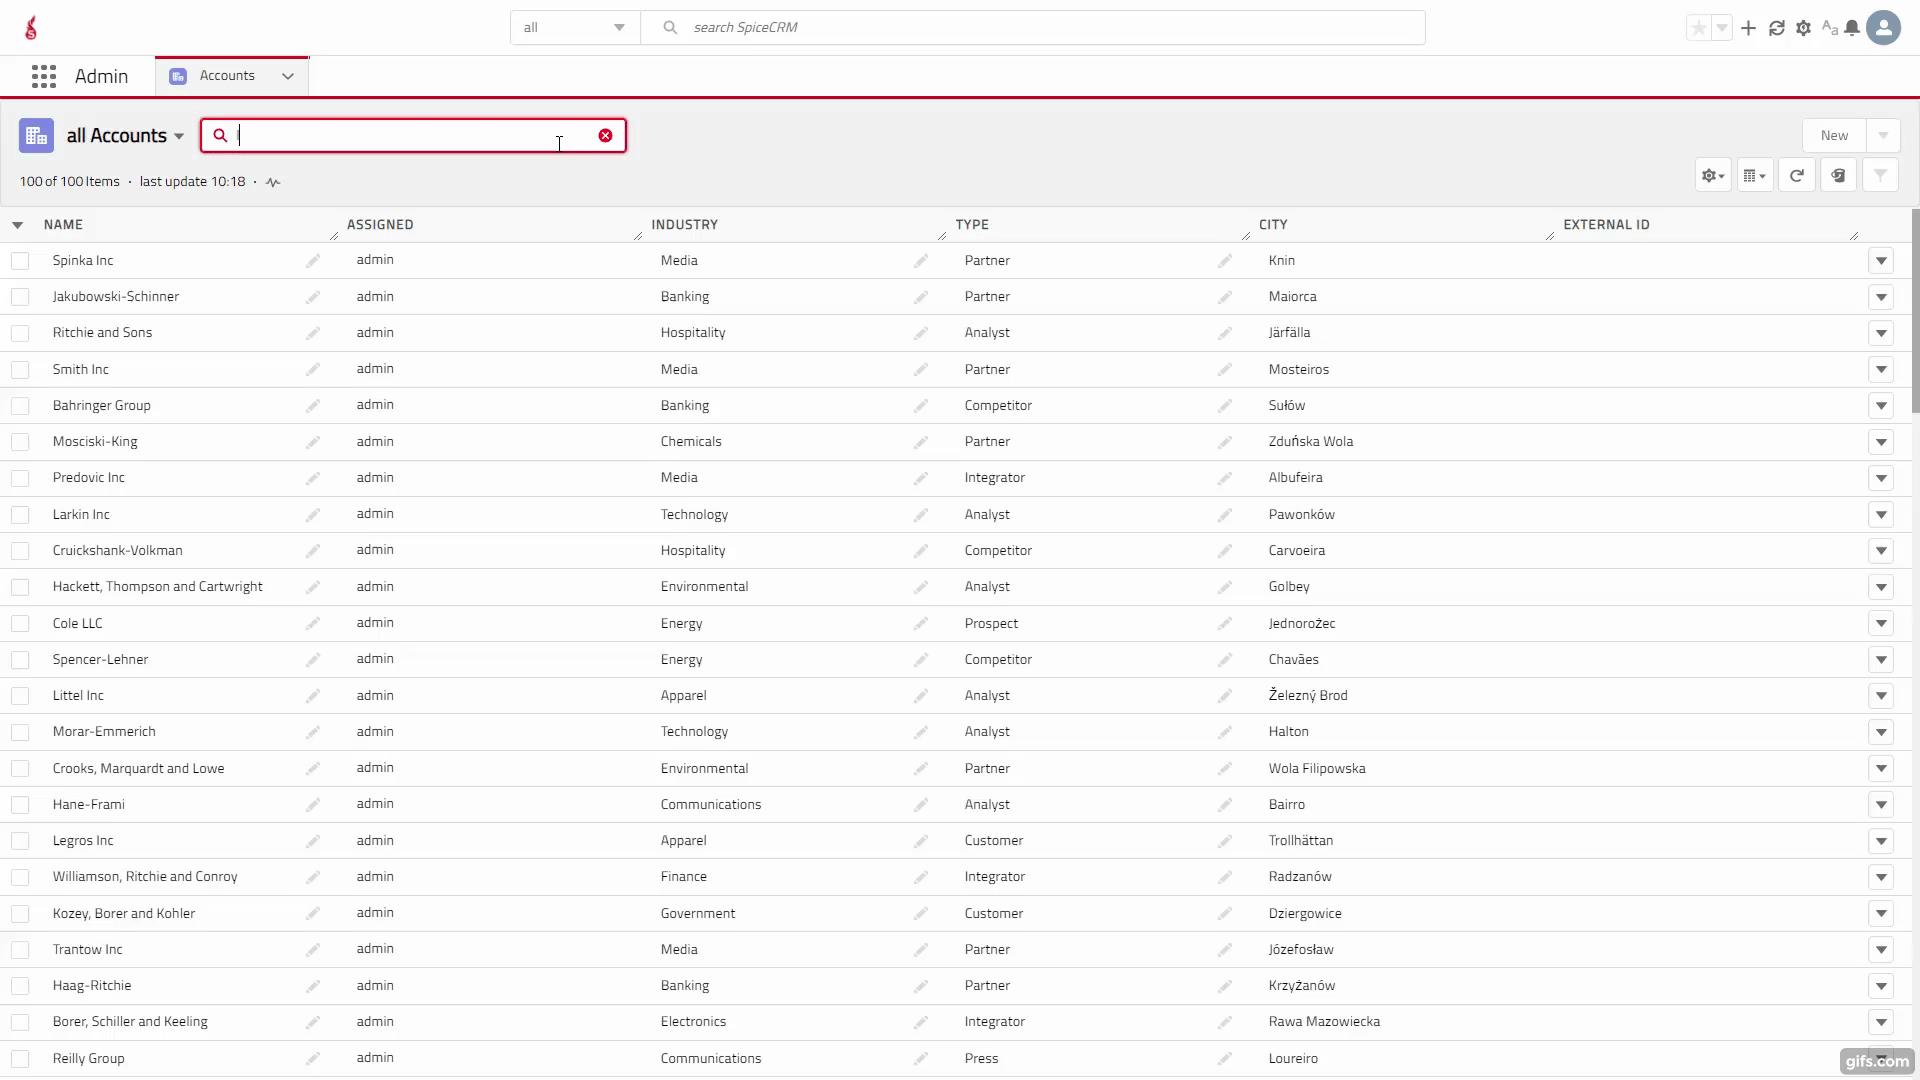1920x1080 pixels.
Task: Open the app launcher grid icon
Action: (x=43, y=77)
